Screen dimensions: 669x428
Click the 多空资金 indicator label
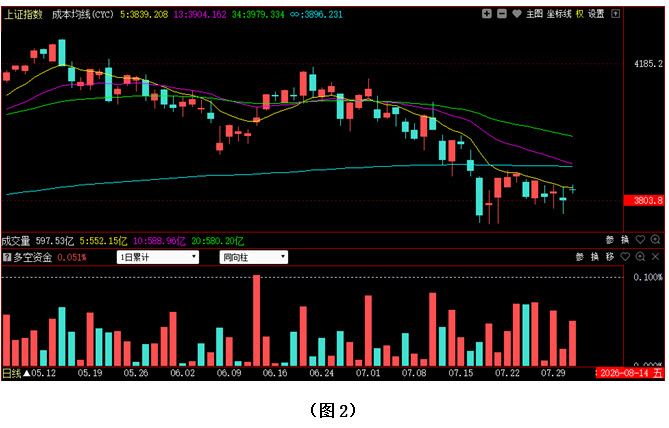pyautogui.click(x=32, y=257)
